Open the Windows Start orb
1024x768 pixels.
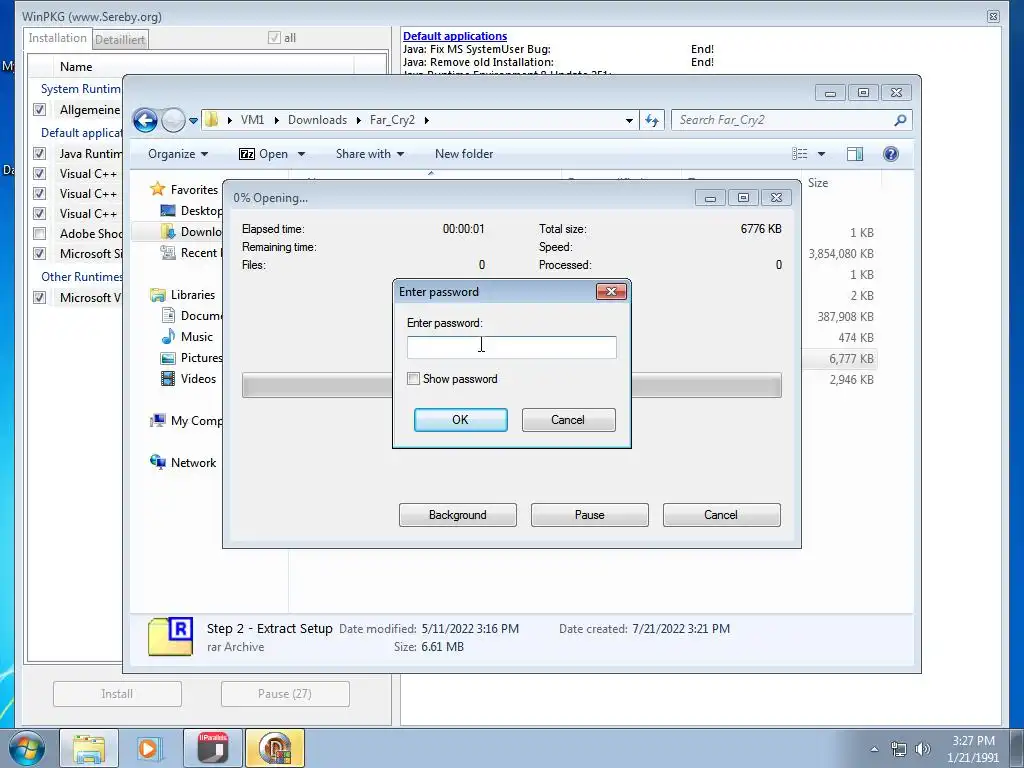27,748
